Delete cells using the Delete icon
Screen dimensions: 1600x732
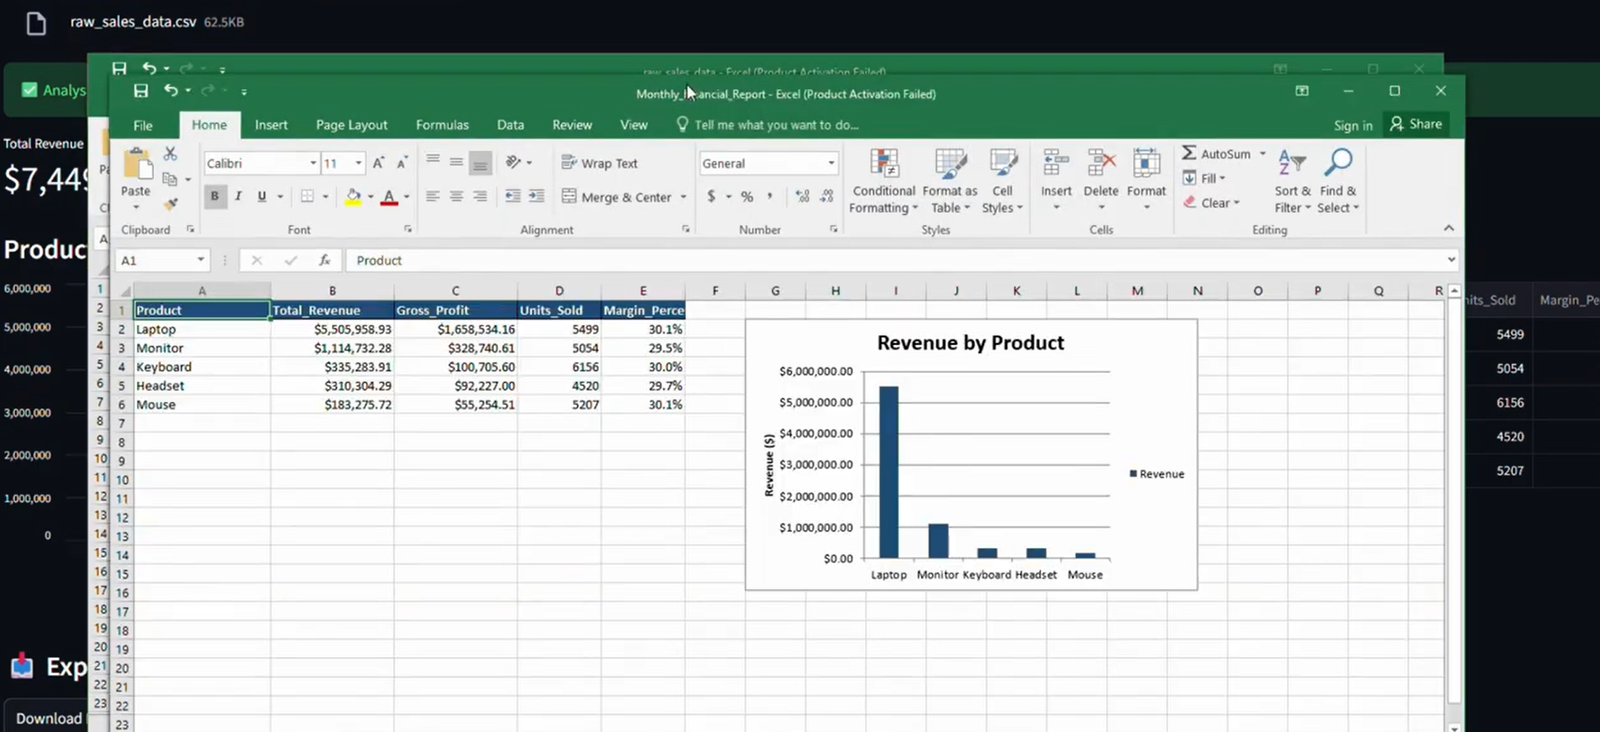tap(1101, 163)
